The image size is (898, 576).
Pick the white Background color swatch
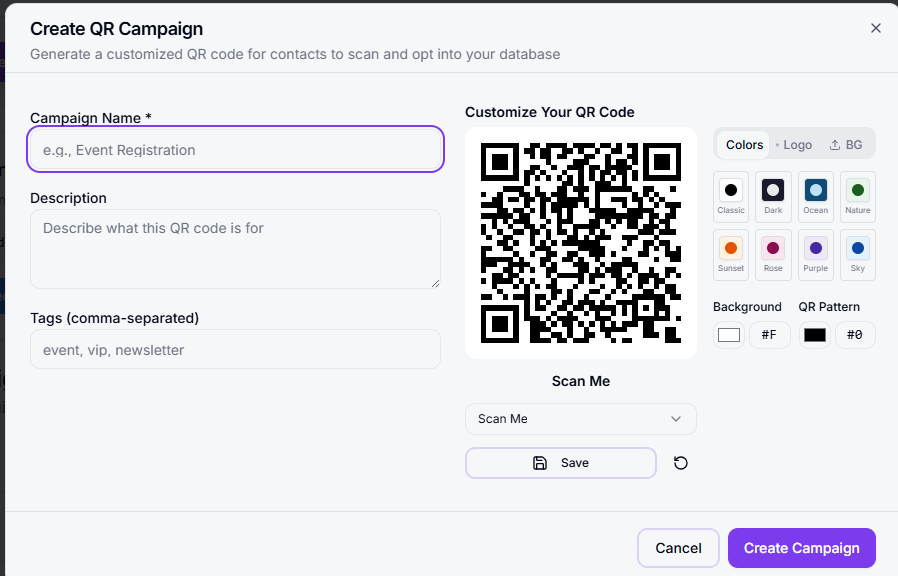pos(729,334)
